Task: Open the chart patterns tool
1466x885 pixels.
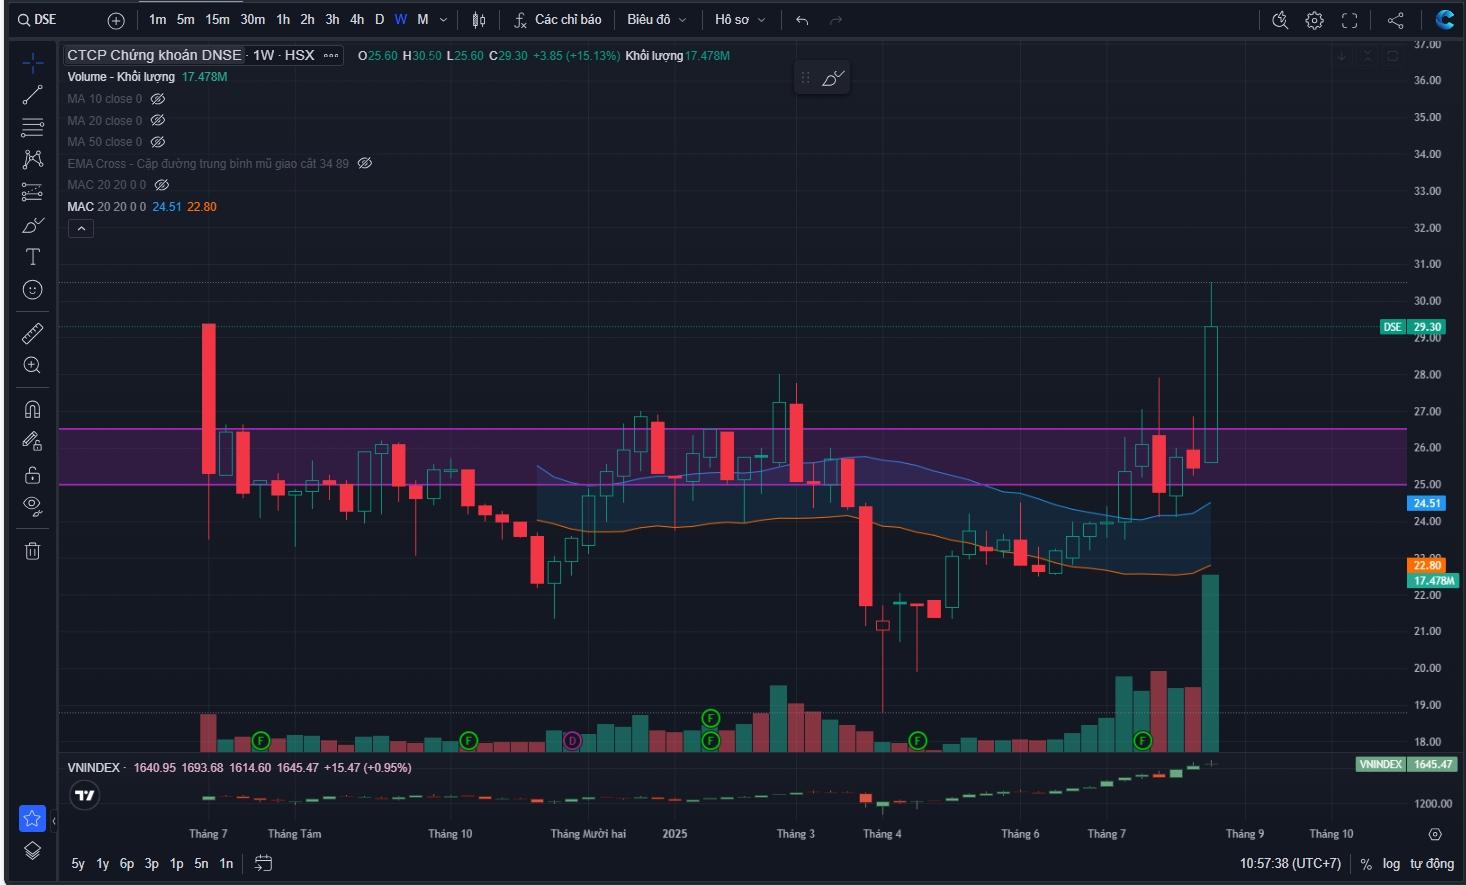Action: (x=32, y=159)
